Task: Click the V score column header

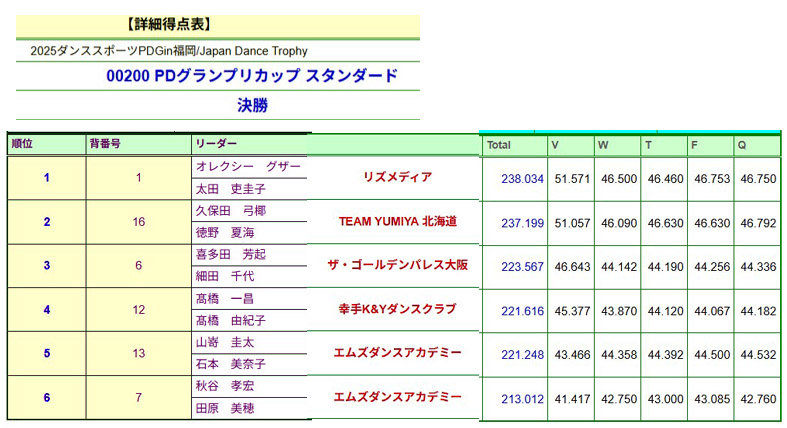Action: [555, 146]
